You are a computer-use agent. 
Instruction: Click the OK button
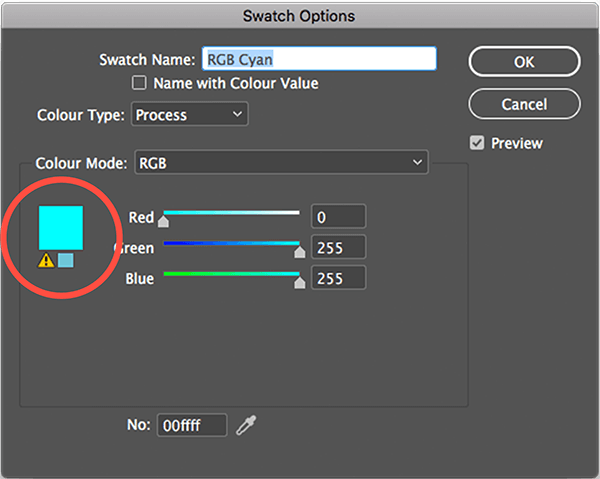pos(524,62)
